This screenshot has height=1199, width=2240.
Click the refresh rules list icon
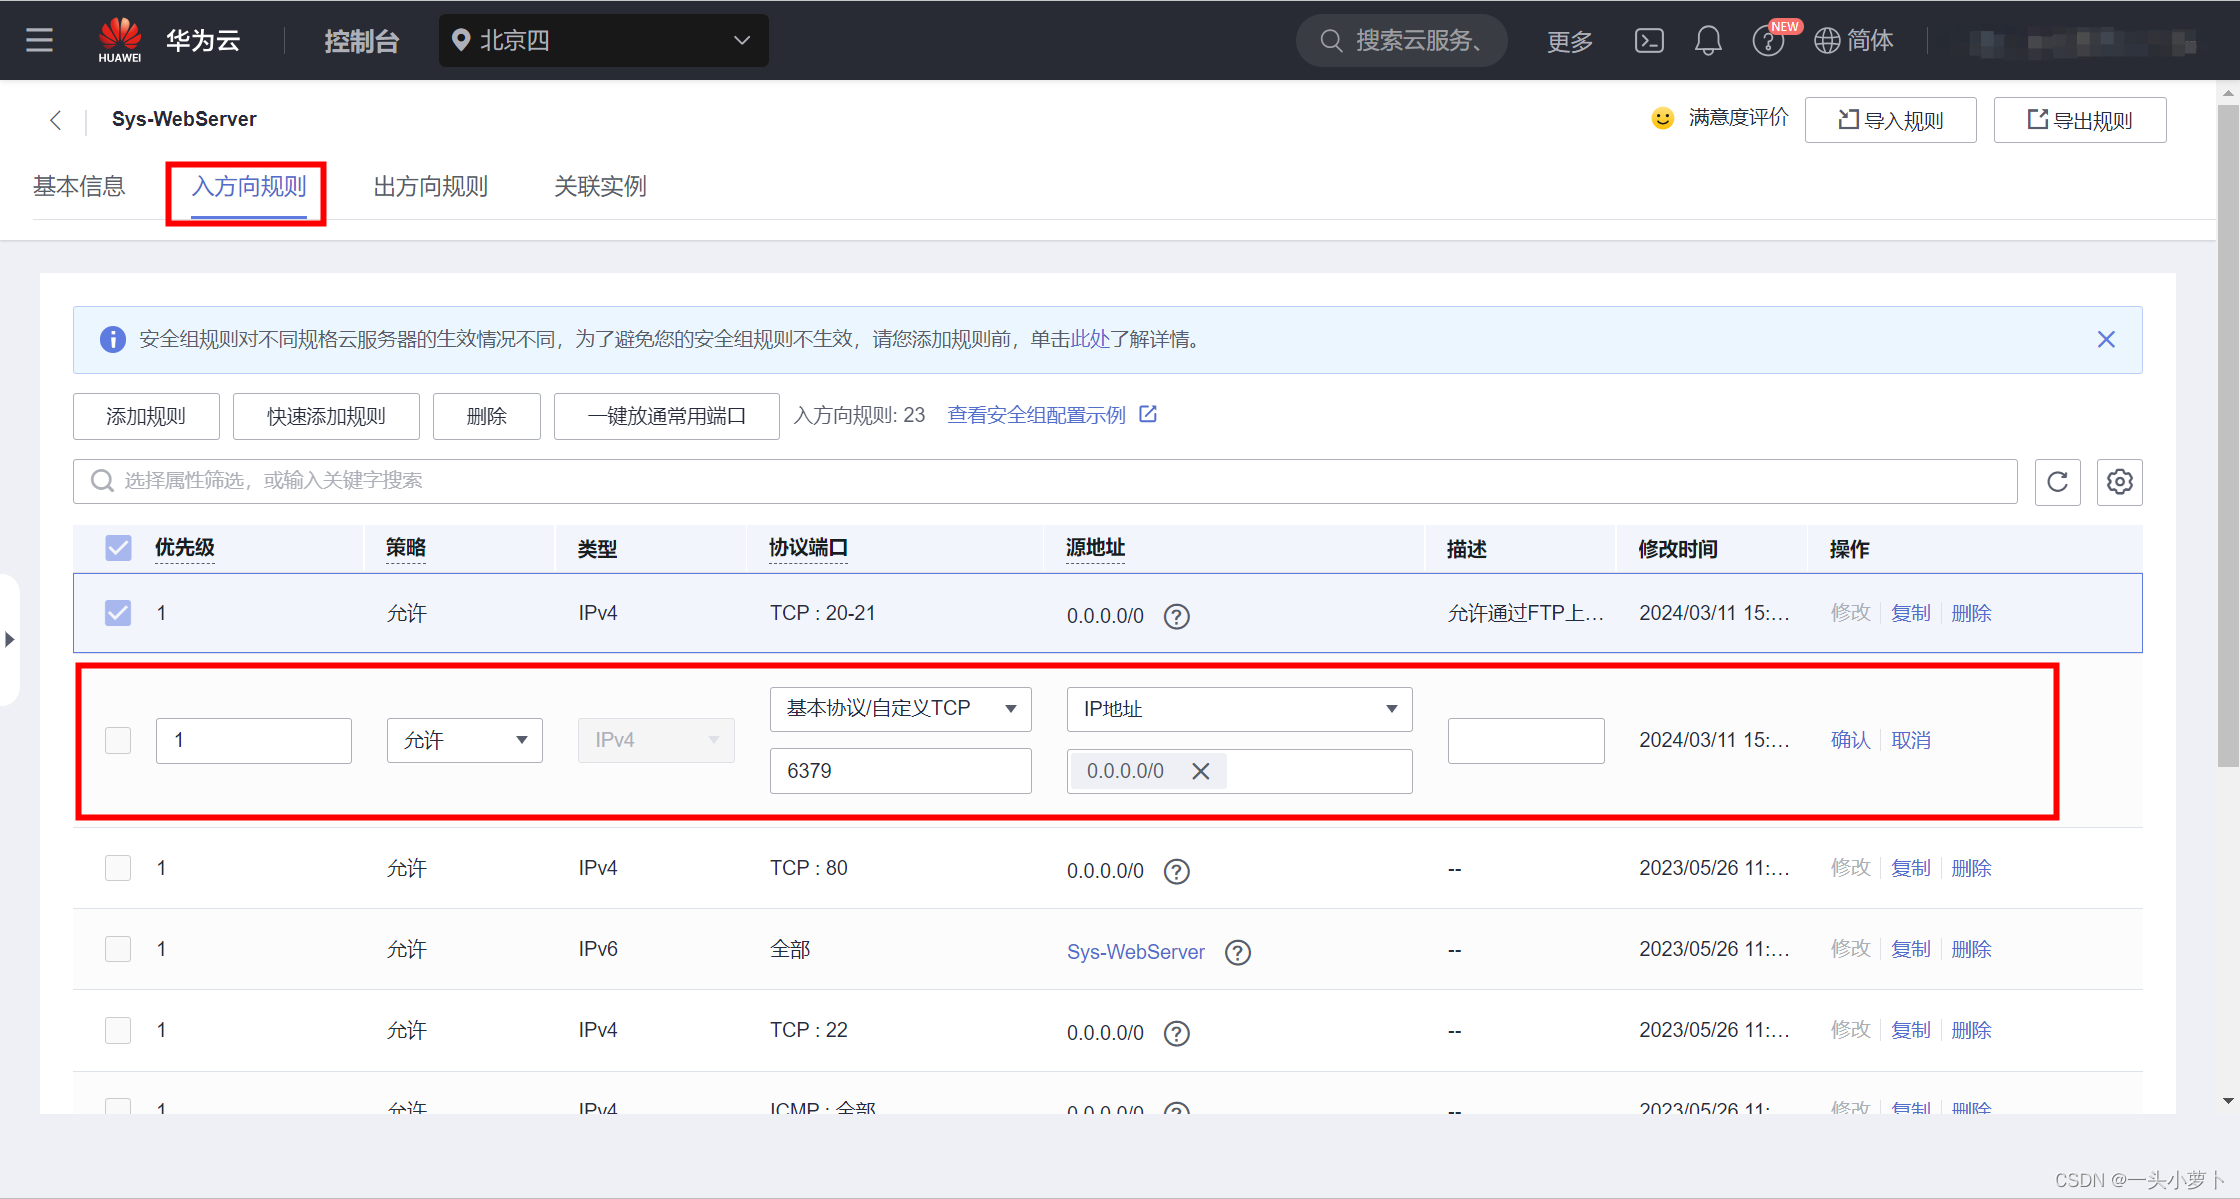(2057, 482)
